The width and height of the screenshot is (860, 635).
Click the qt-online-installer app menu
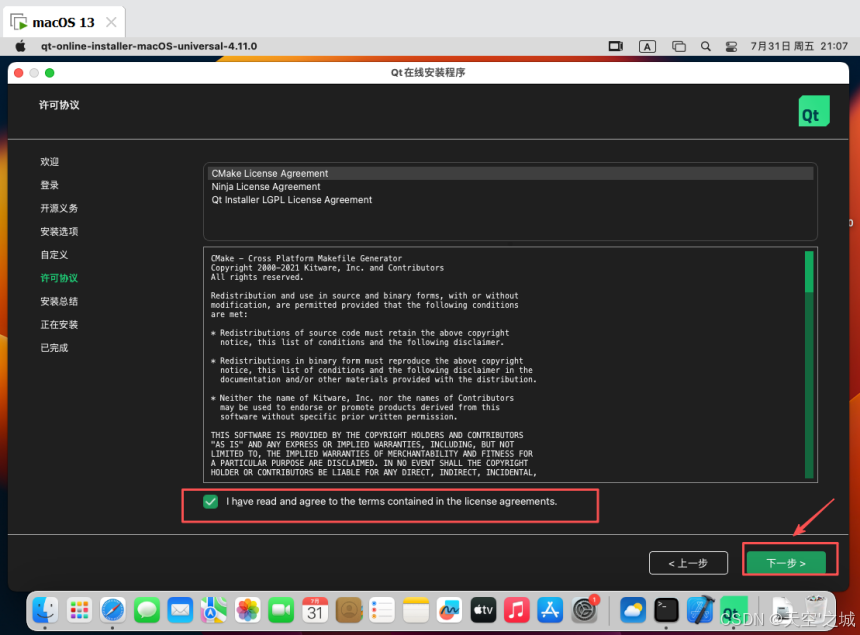tap(149, 46)
